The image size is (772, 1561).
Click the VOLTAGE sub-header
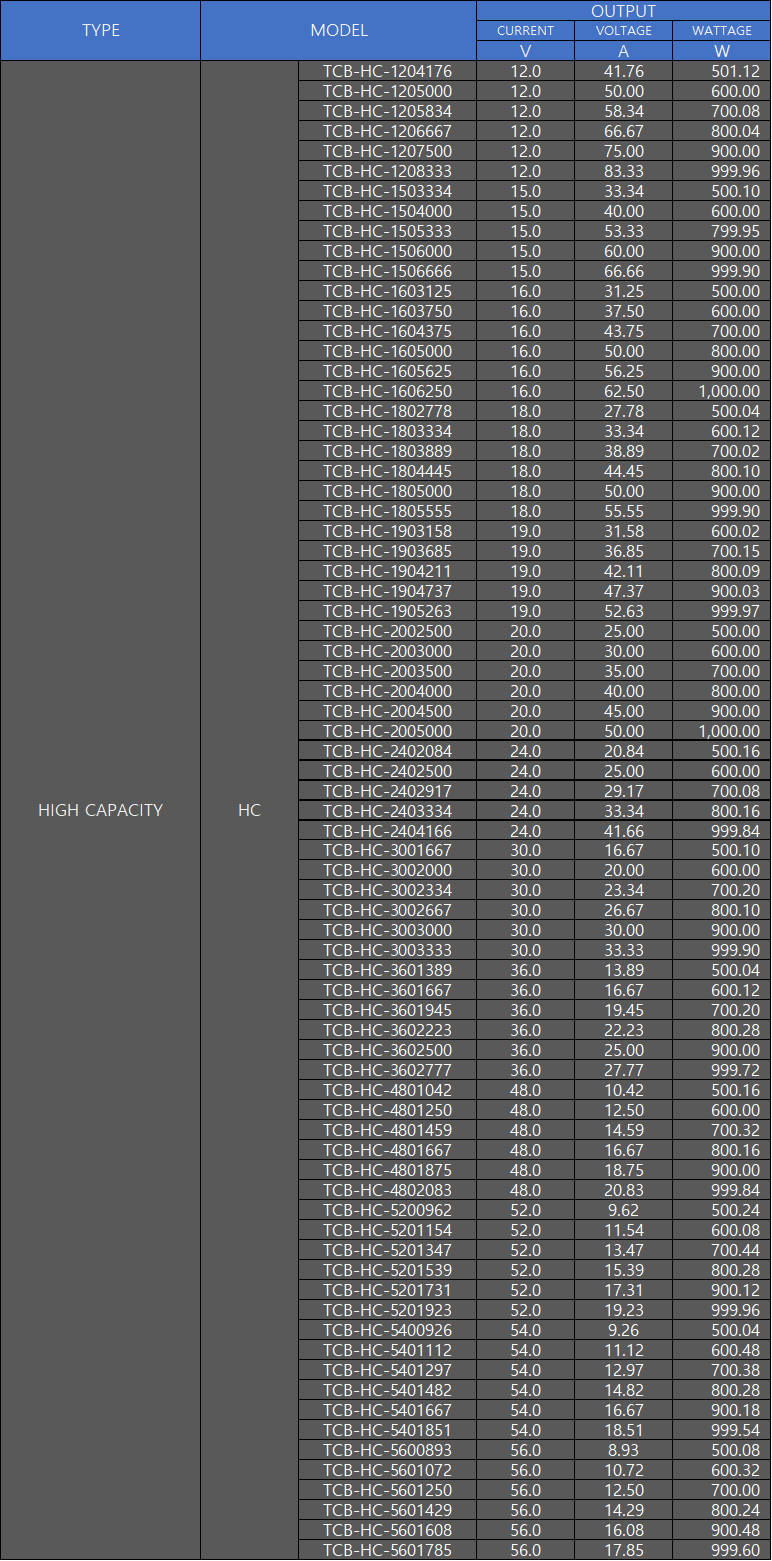pyautogui.click(x=624, y=31)
